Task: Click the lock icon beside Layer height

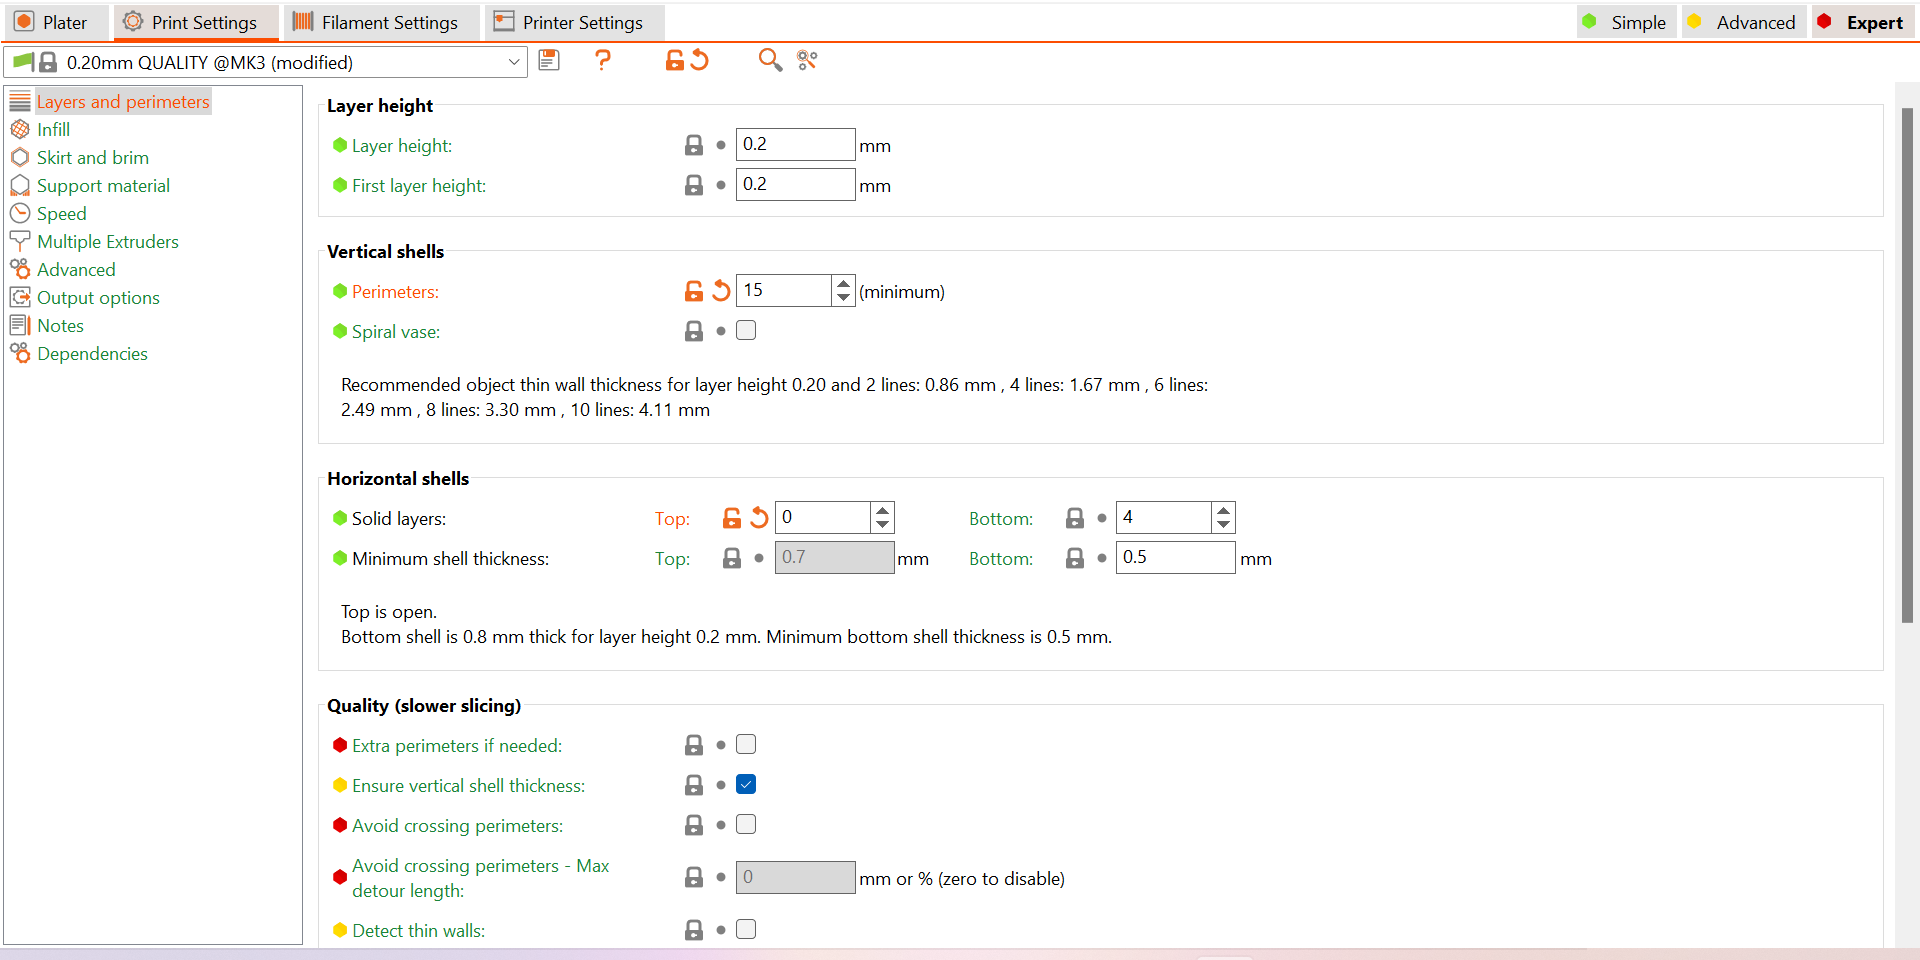Action: coord(693,145)
